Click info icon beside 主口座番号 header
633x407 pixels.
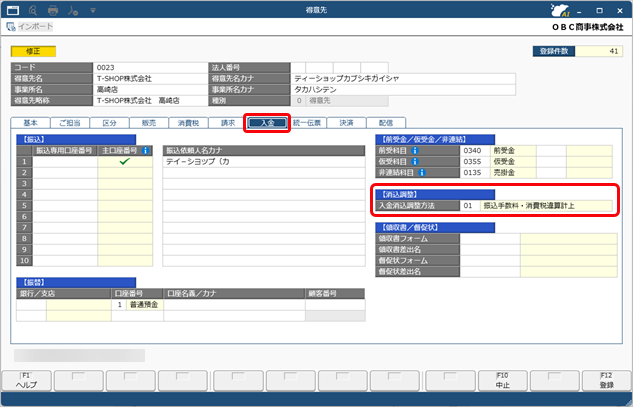pyautogui.click(x=145, y=151)
